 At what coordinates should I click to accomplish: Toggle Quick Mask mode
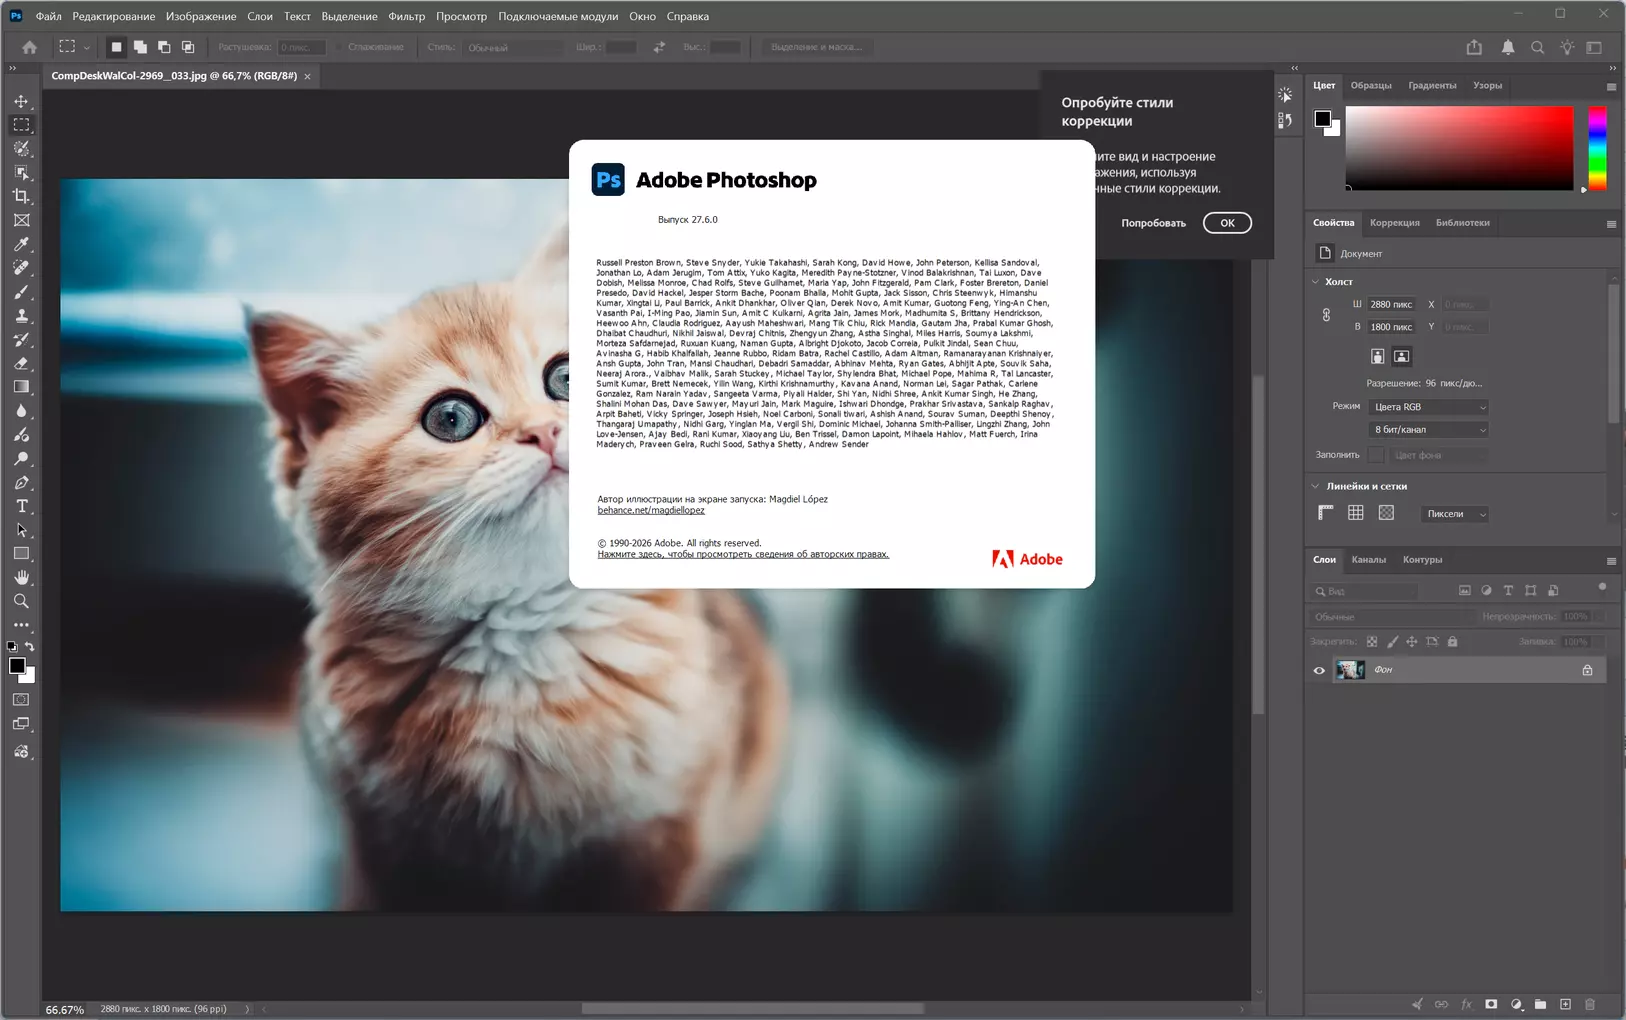click(x=21, y=700)
